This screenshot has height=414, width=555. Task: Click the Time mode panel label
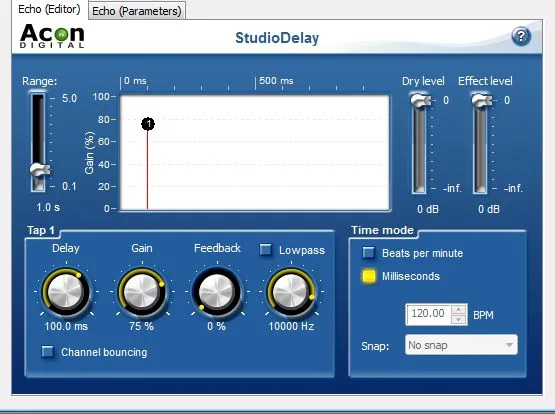point(382,230)
